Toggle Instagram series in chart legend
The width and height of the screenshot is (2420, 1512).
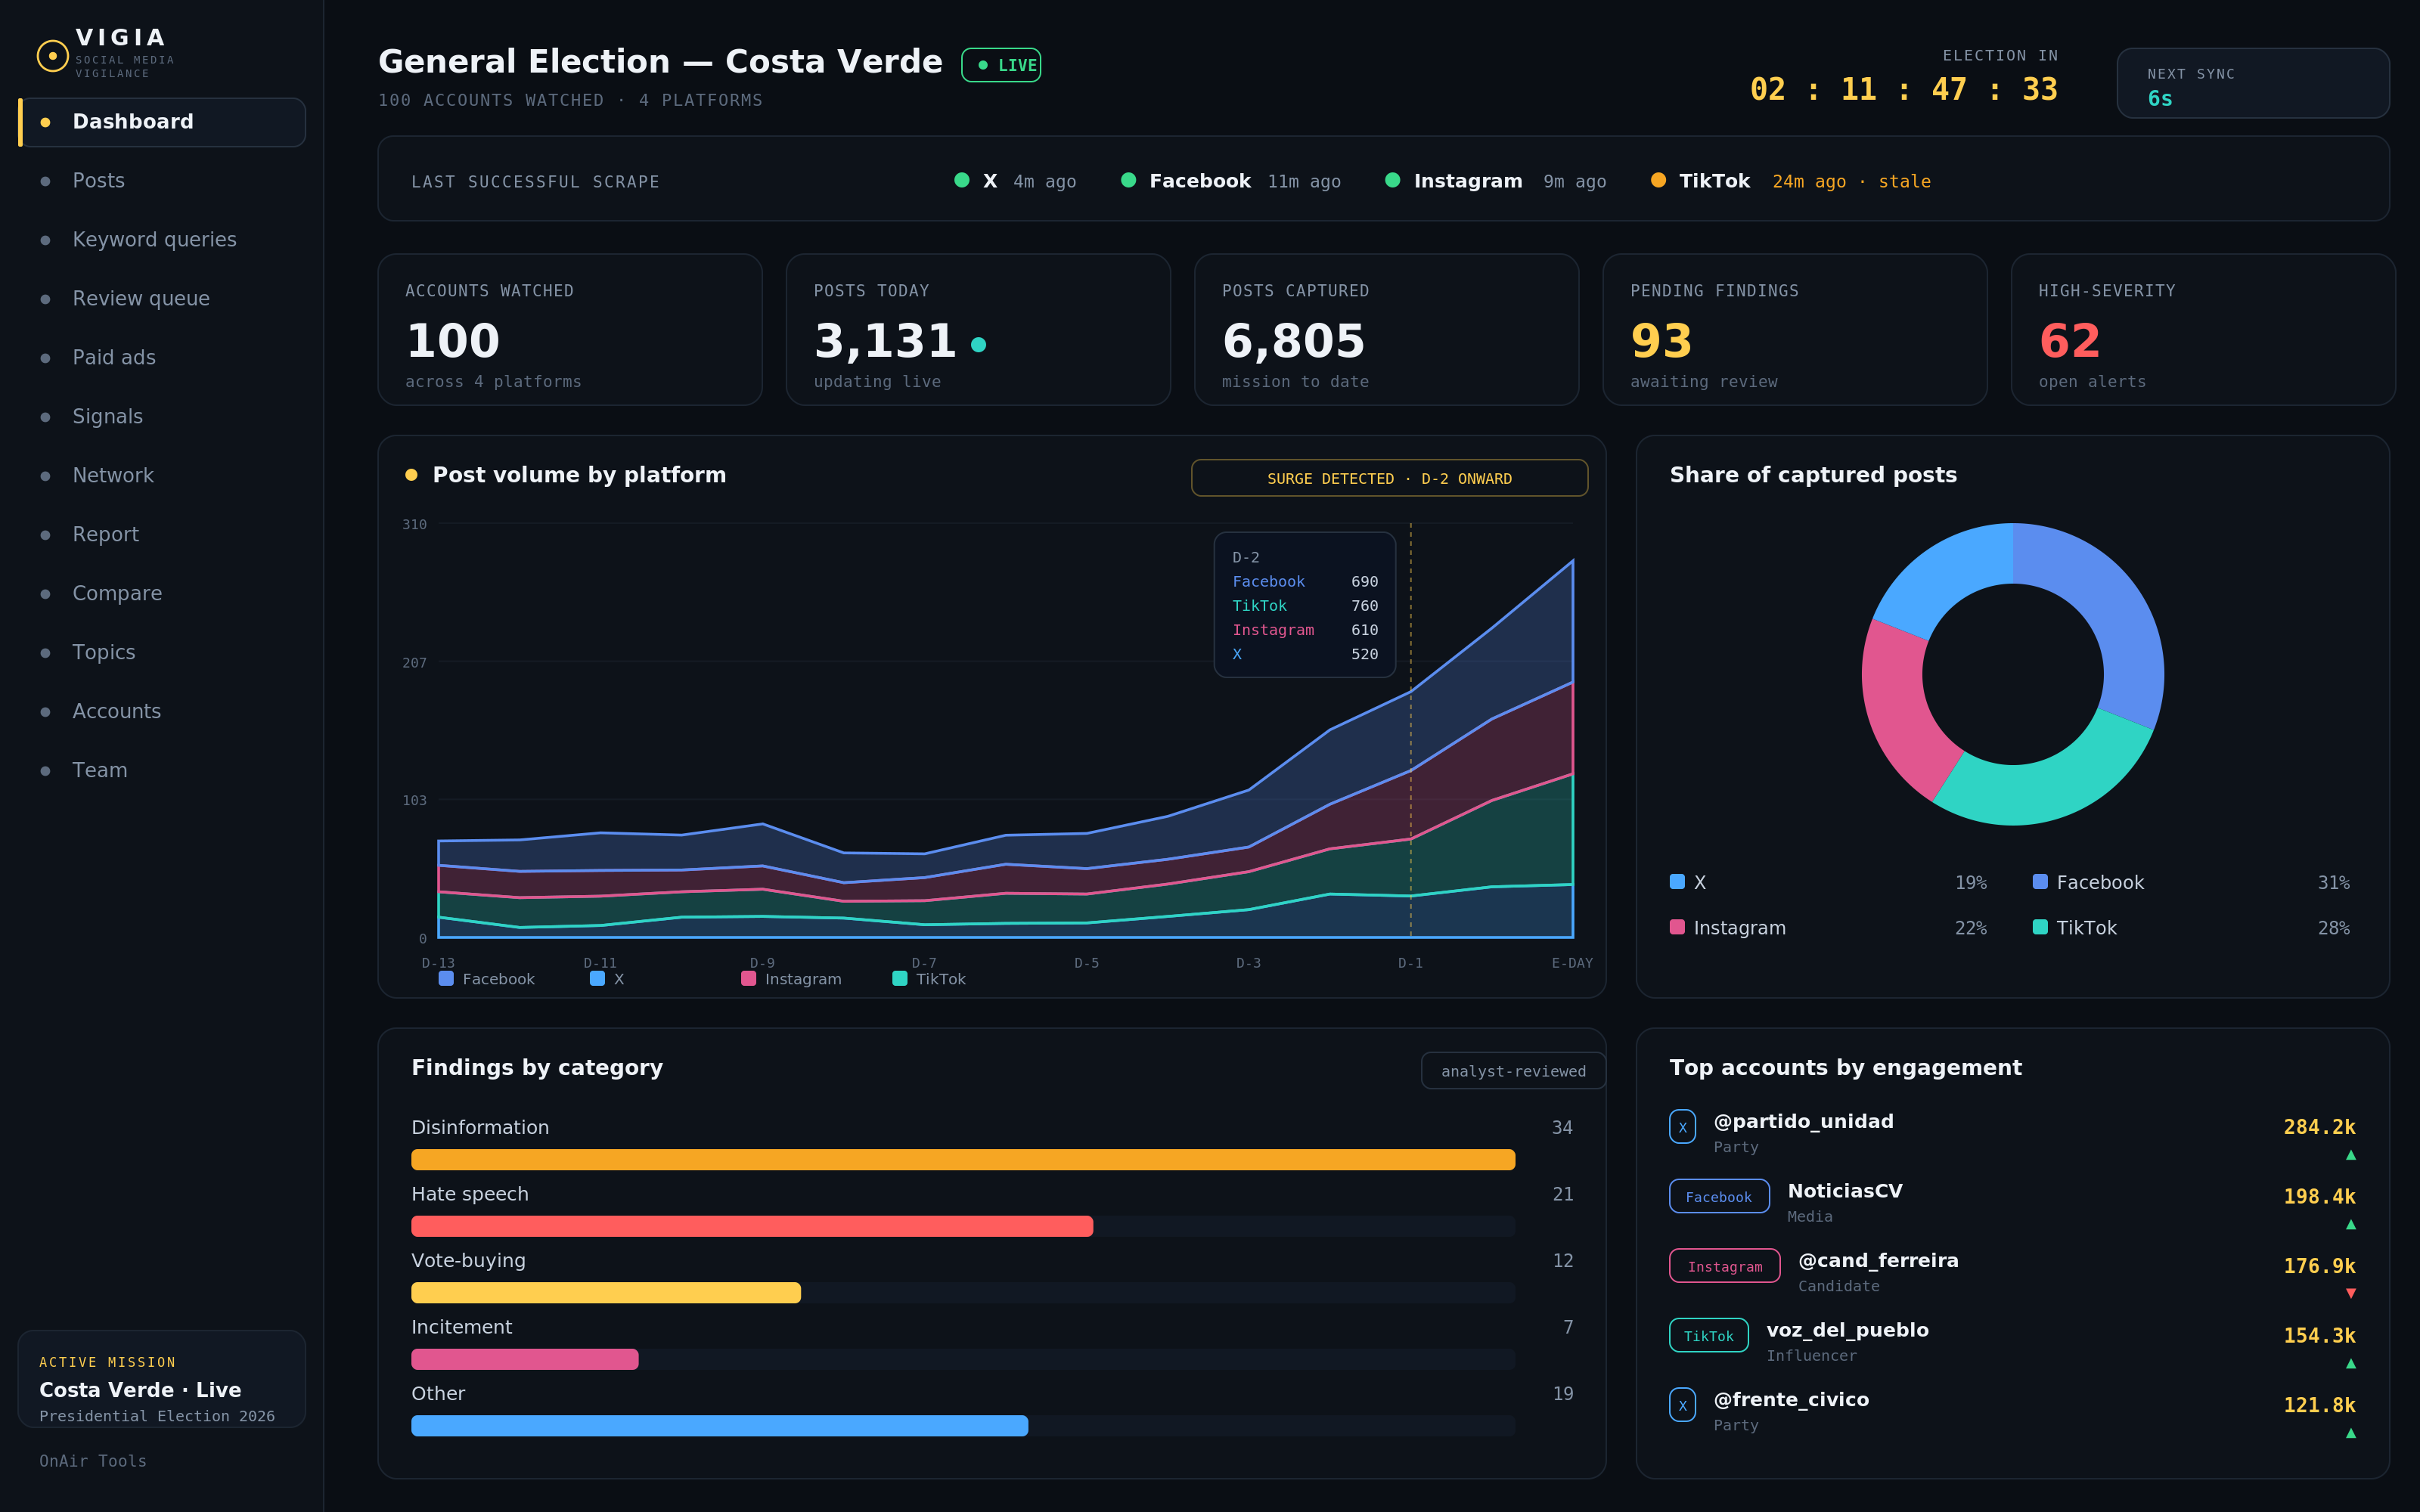click(791, 979)
